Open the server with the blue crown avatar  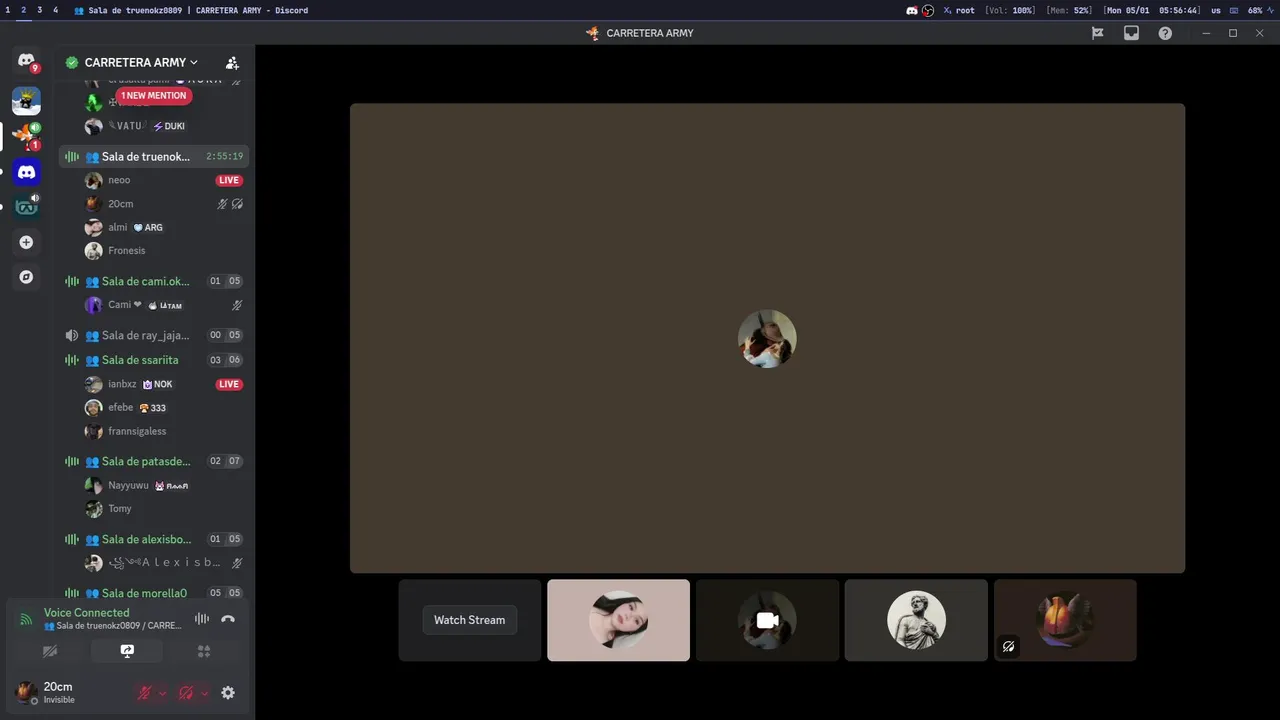[x=26, y=101]
